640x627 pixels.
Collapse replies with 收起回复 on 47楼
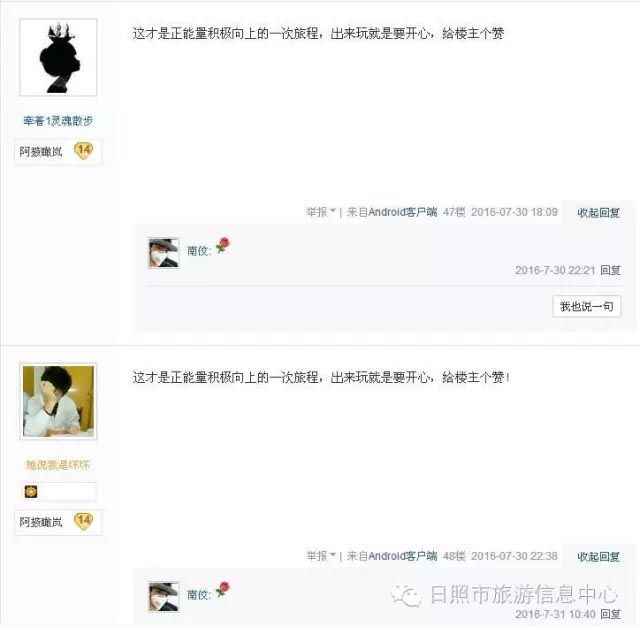(x=598, y=213)
